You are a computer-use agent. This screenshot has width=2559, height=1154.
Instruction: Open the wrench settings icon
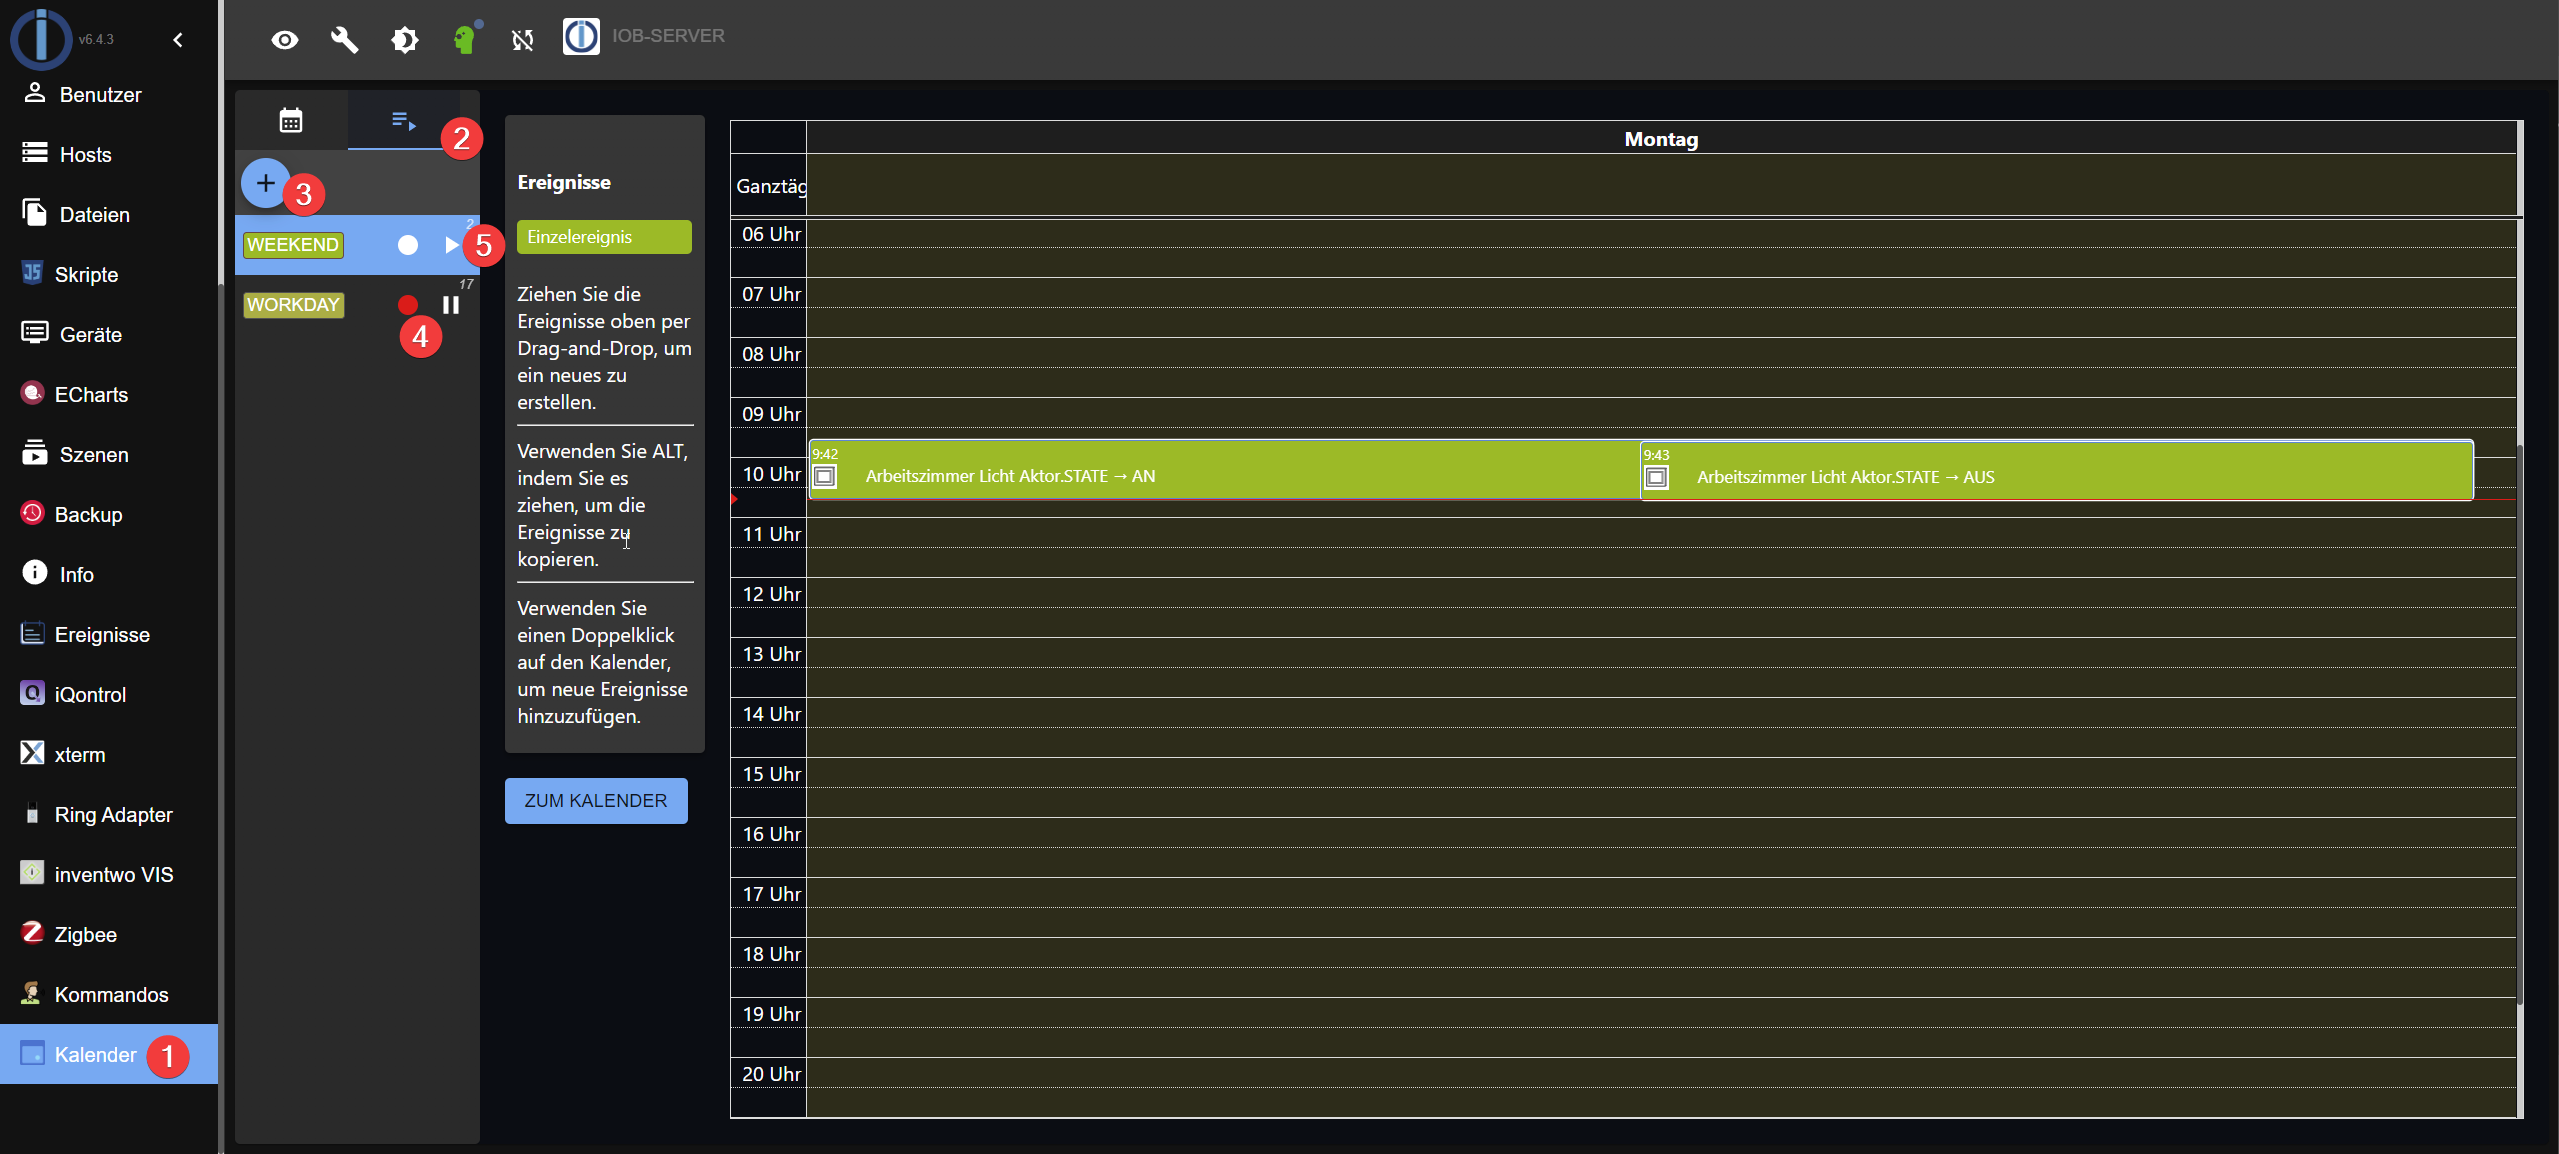(x=344, y=40)
